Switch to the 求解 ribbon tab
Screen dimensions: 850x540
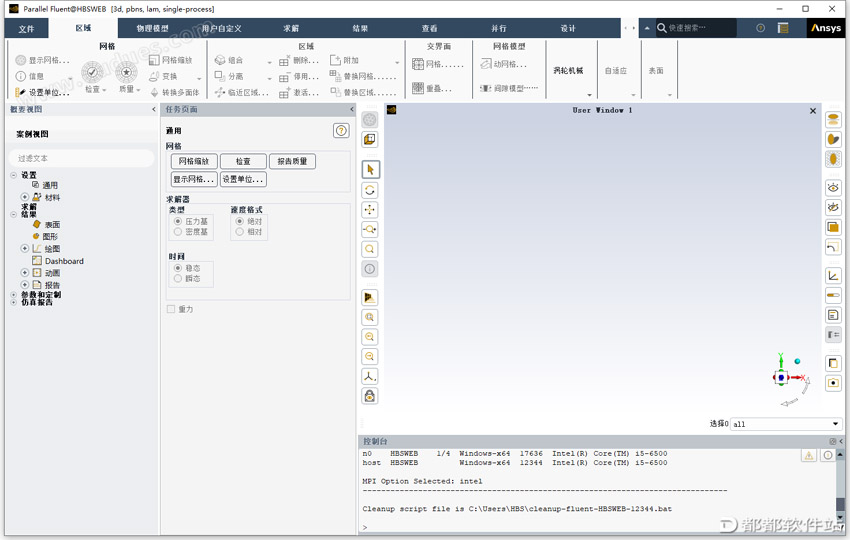pyautogui.click(x=291, y=28)
